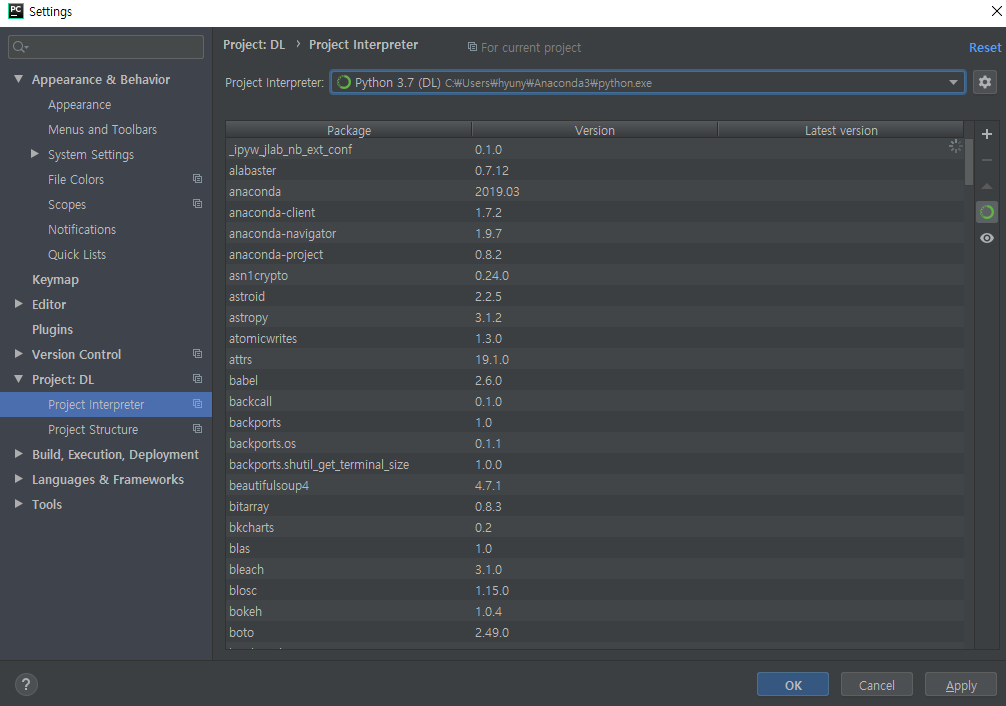Collapse the Project: DL section
The height and width of the screenshot is (706, 1006).
point(19,379)
